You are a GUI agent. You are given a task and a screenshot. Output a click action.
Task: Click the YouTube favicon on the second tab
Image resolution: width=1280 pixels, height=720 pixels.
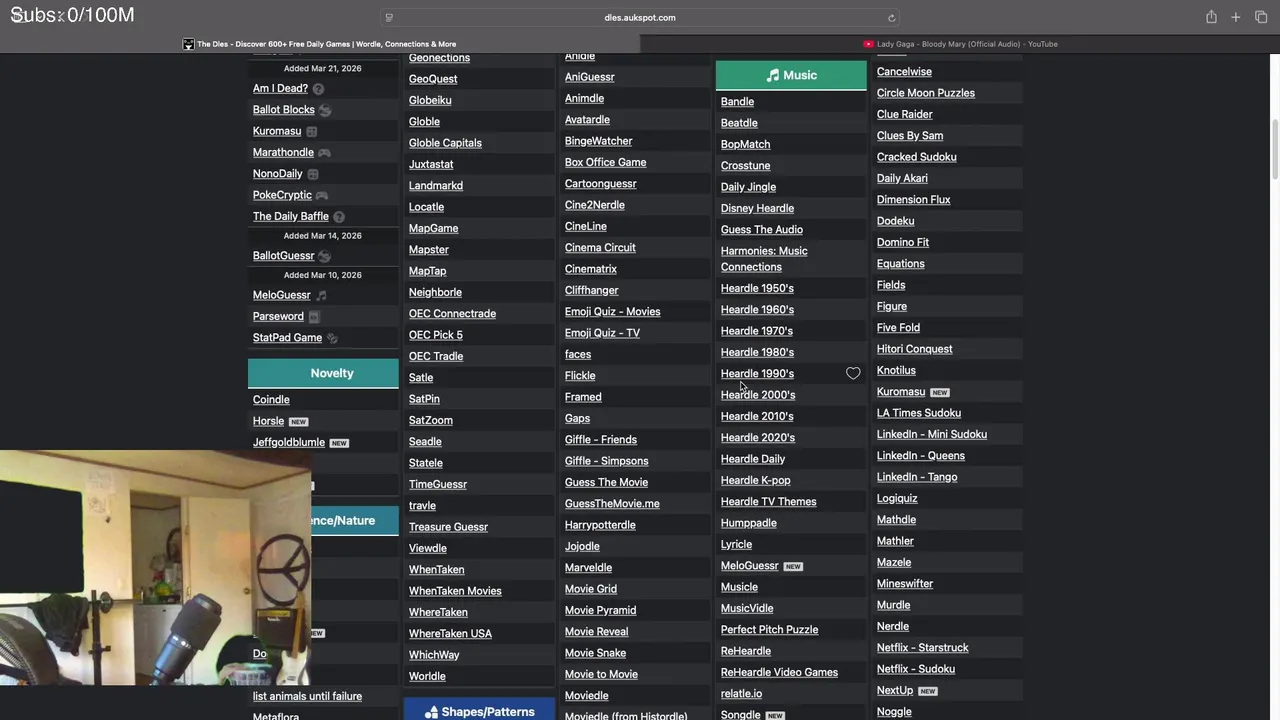[869, 44]
